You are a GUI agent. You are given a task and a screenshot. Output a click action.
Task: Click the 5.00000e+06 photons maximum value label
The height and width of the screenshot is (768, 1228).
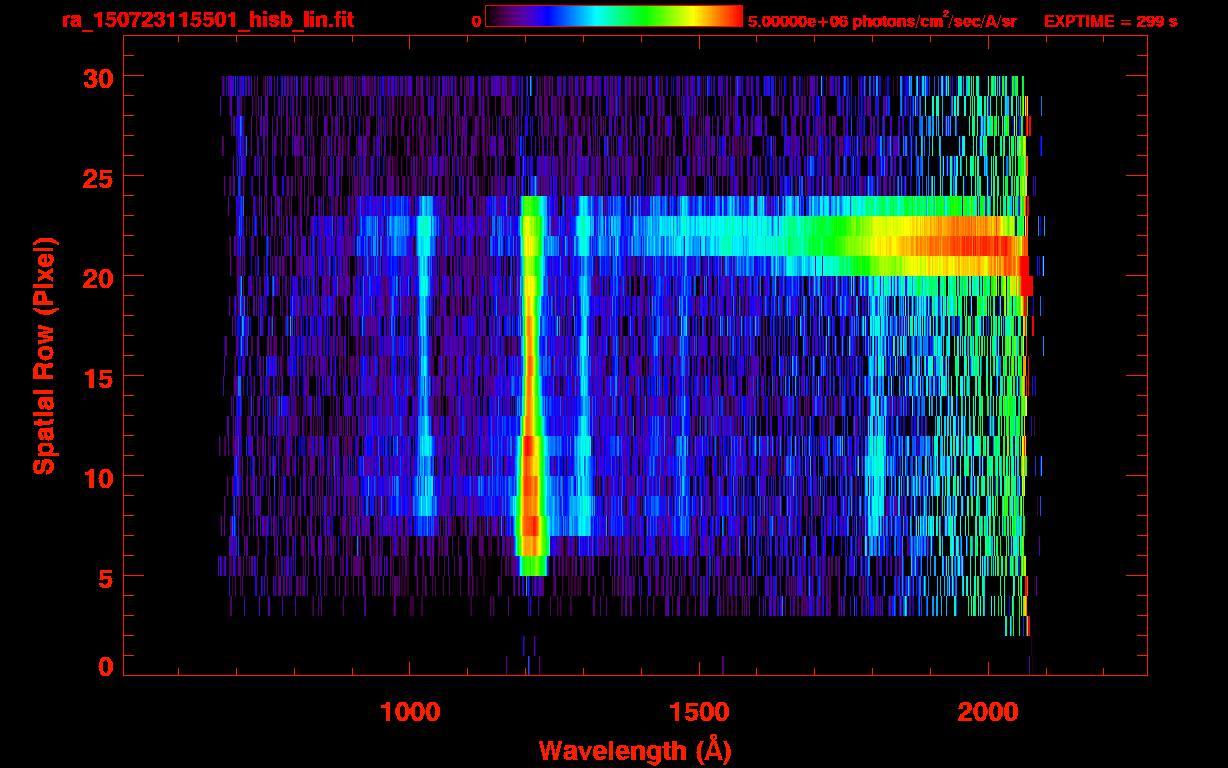point(882,21)
